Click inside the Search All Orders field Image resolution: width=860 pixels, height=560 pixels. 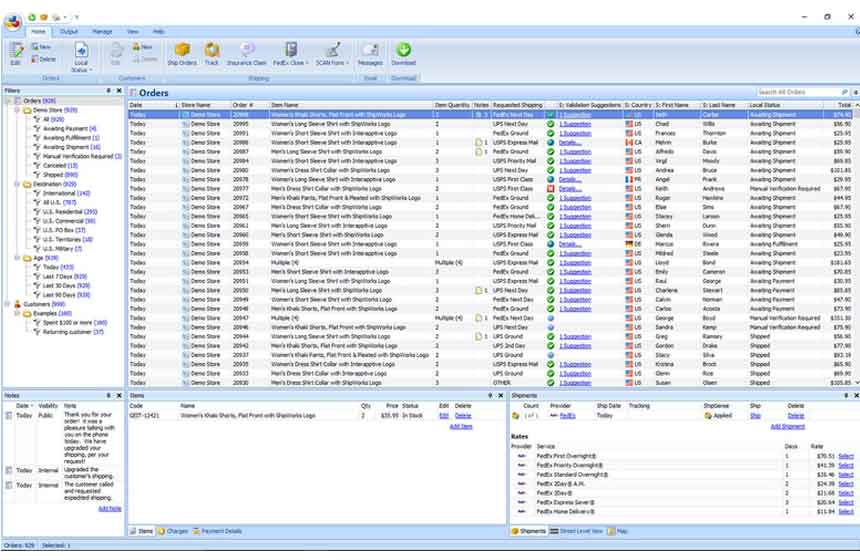(798, 92)
